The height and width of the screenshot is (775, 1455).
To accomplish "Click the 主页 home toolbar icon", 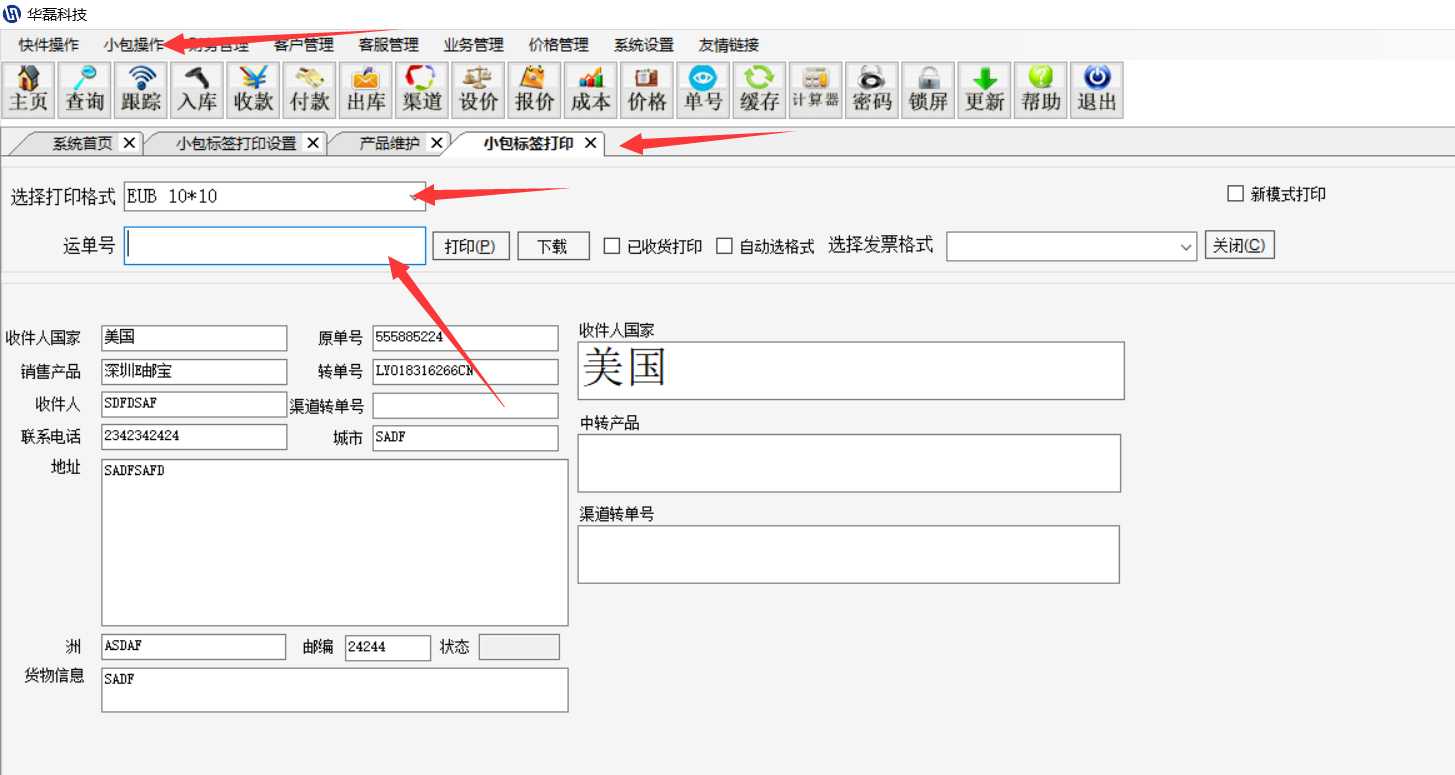I will pyautogui.click(x=29, y=90).
